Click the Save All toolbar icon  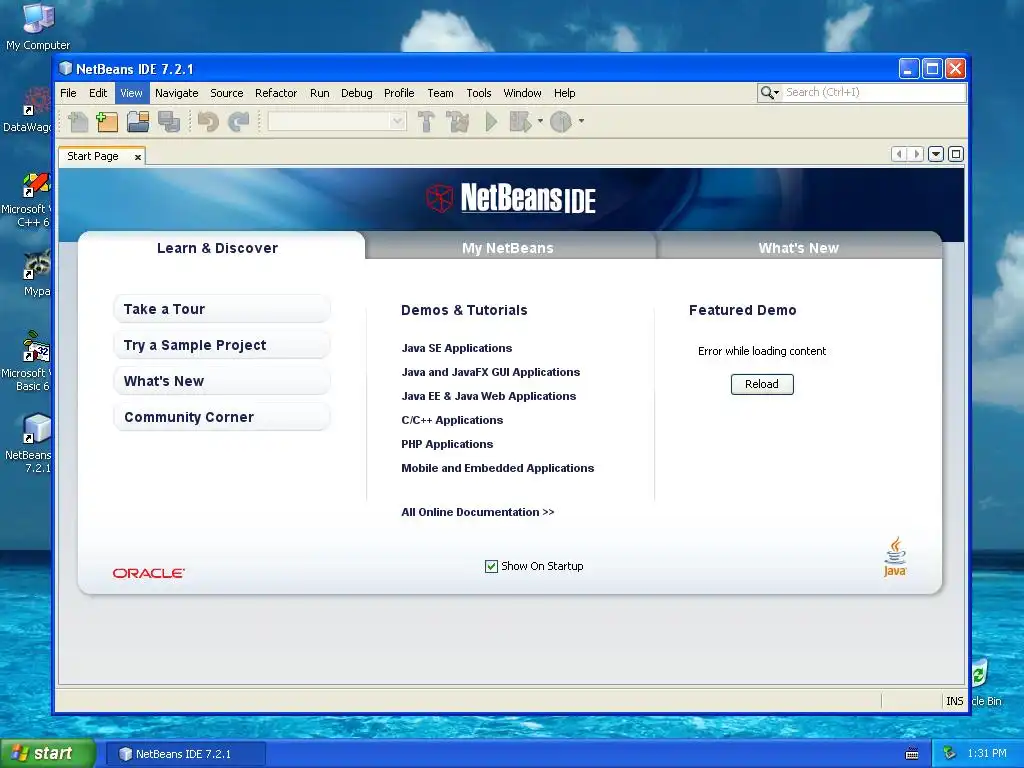(168, 121)
